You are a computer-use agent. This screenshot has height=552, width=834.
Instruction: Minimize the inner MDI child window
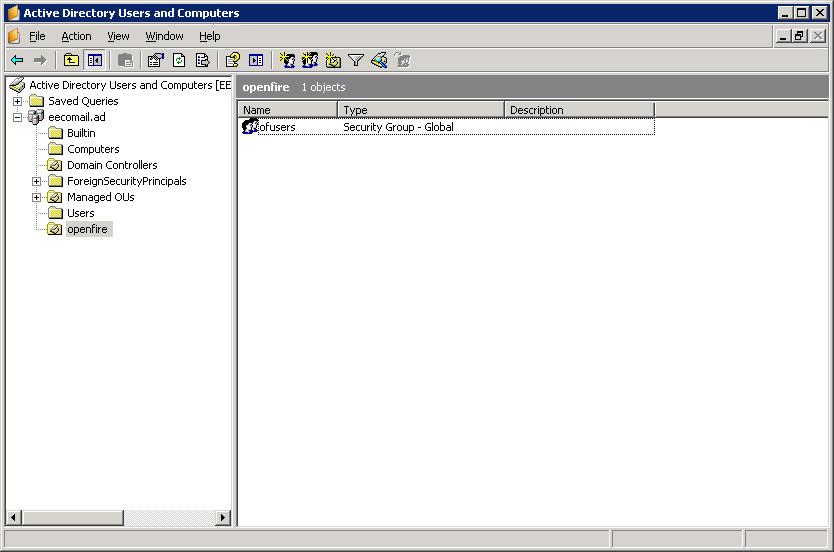click(x=782, y=36)
